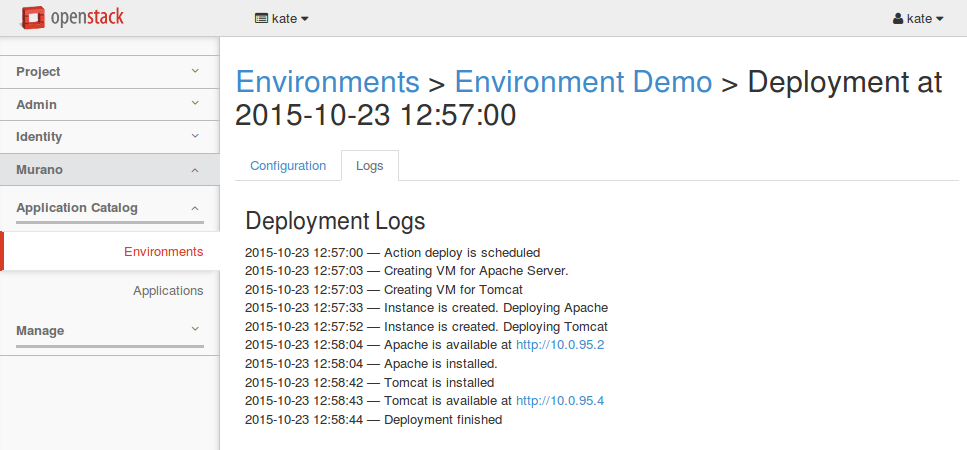Screen dimensions: 967x450
Task: Expand the Admin sidebar section
Action: point(109,104)
